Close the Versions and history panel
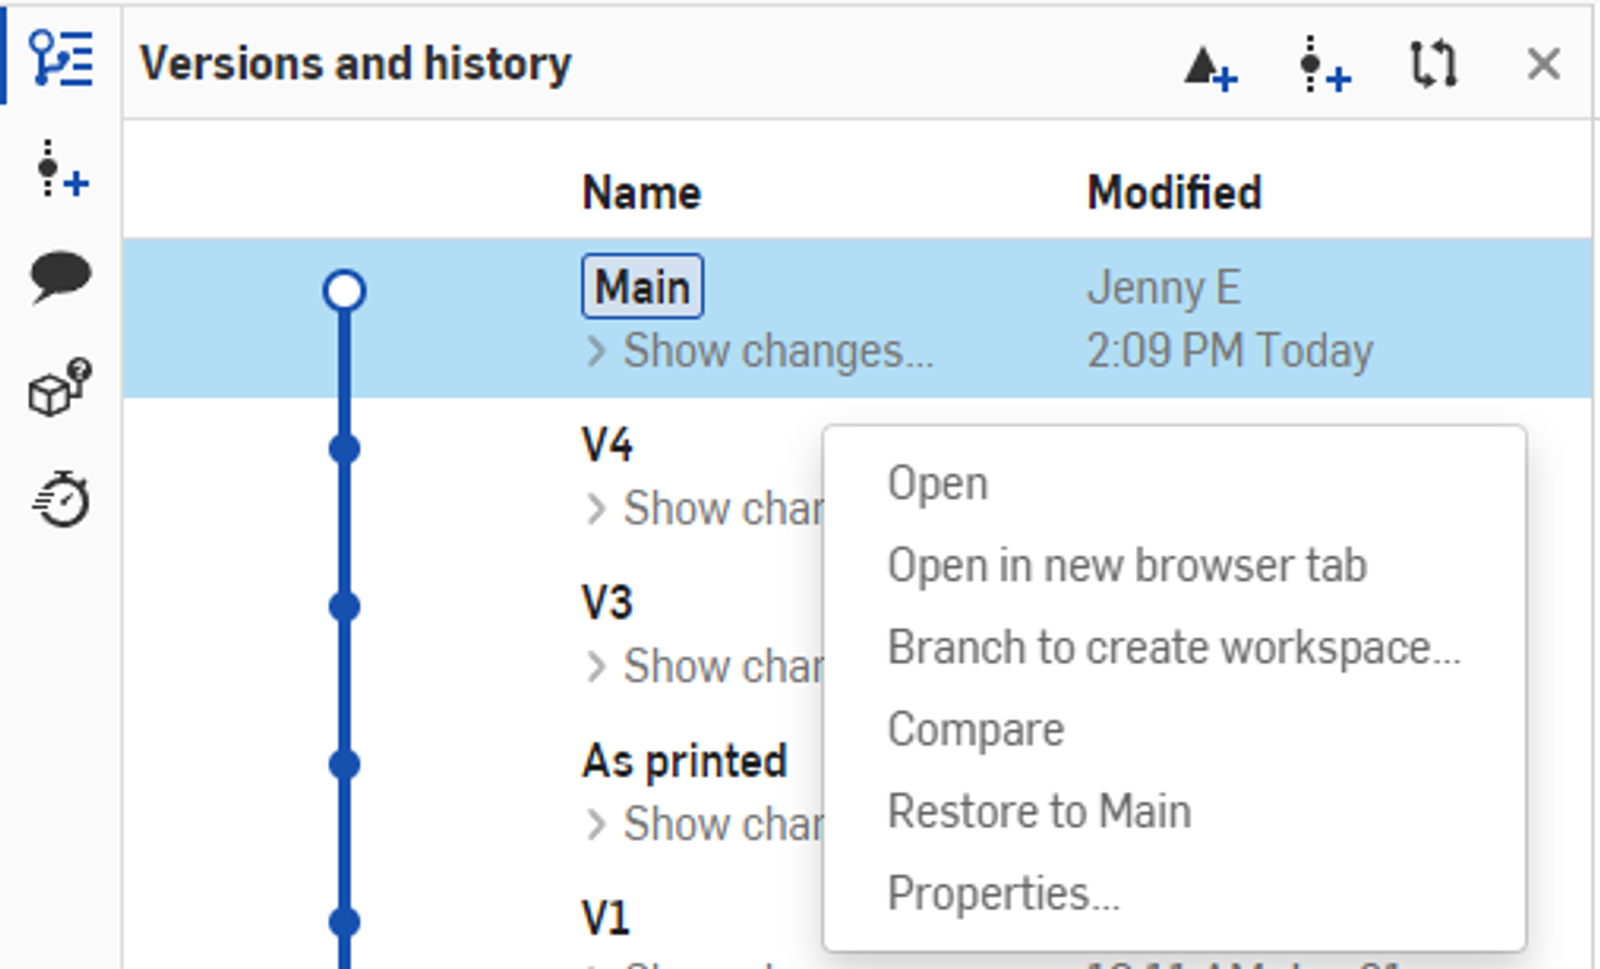 [x=1543, y=65]
